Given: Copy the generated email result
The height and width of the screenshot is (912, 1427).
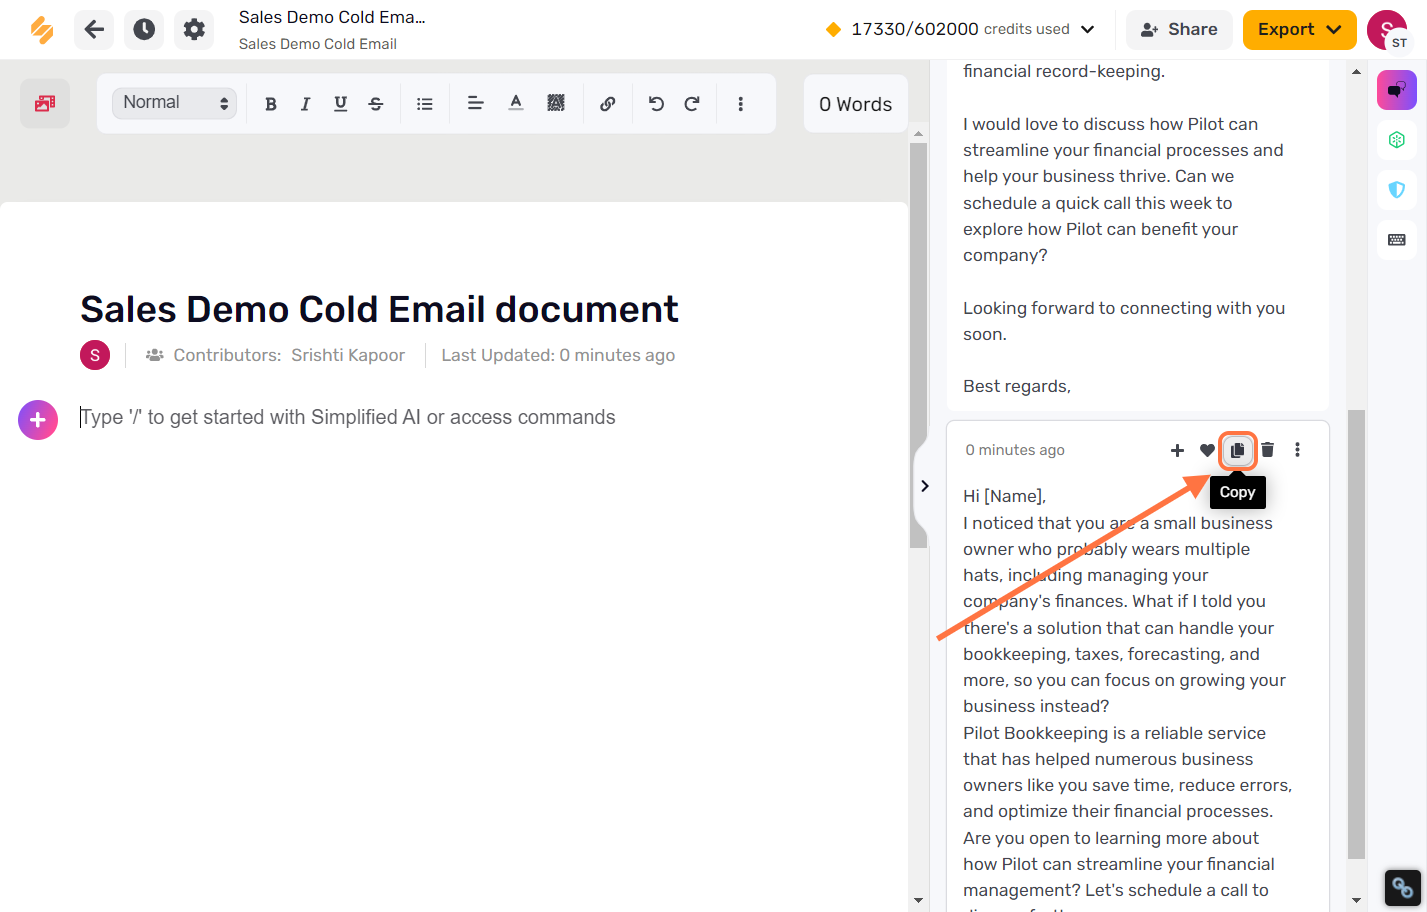Looking at the screenshot, I should coord(1237,450).
